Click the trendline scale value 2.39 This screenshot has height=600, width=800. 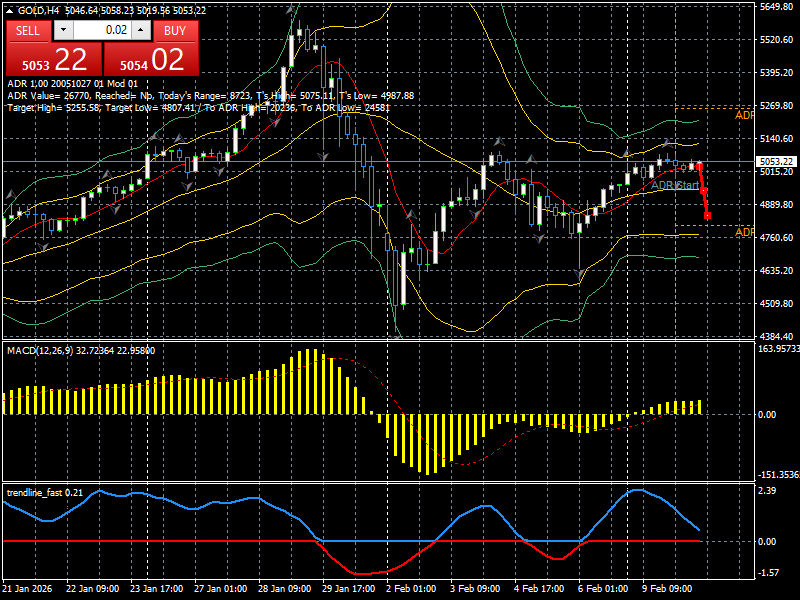coord(767,490)
